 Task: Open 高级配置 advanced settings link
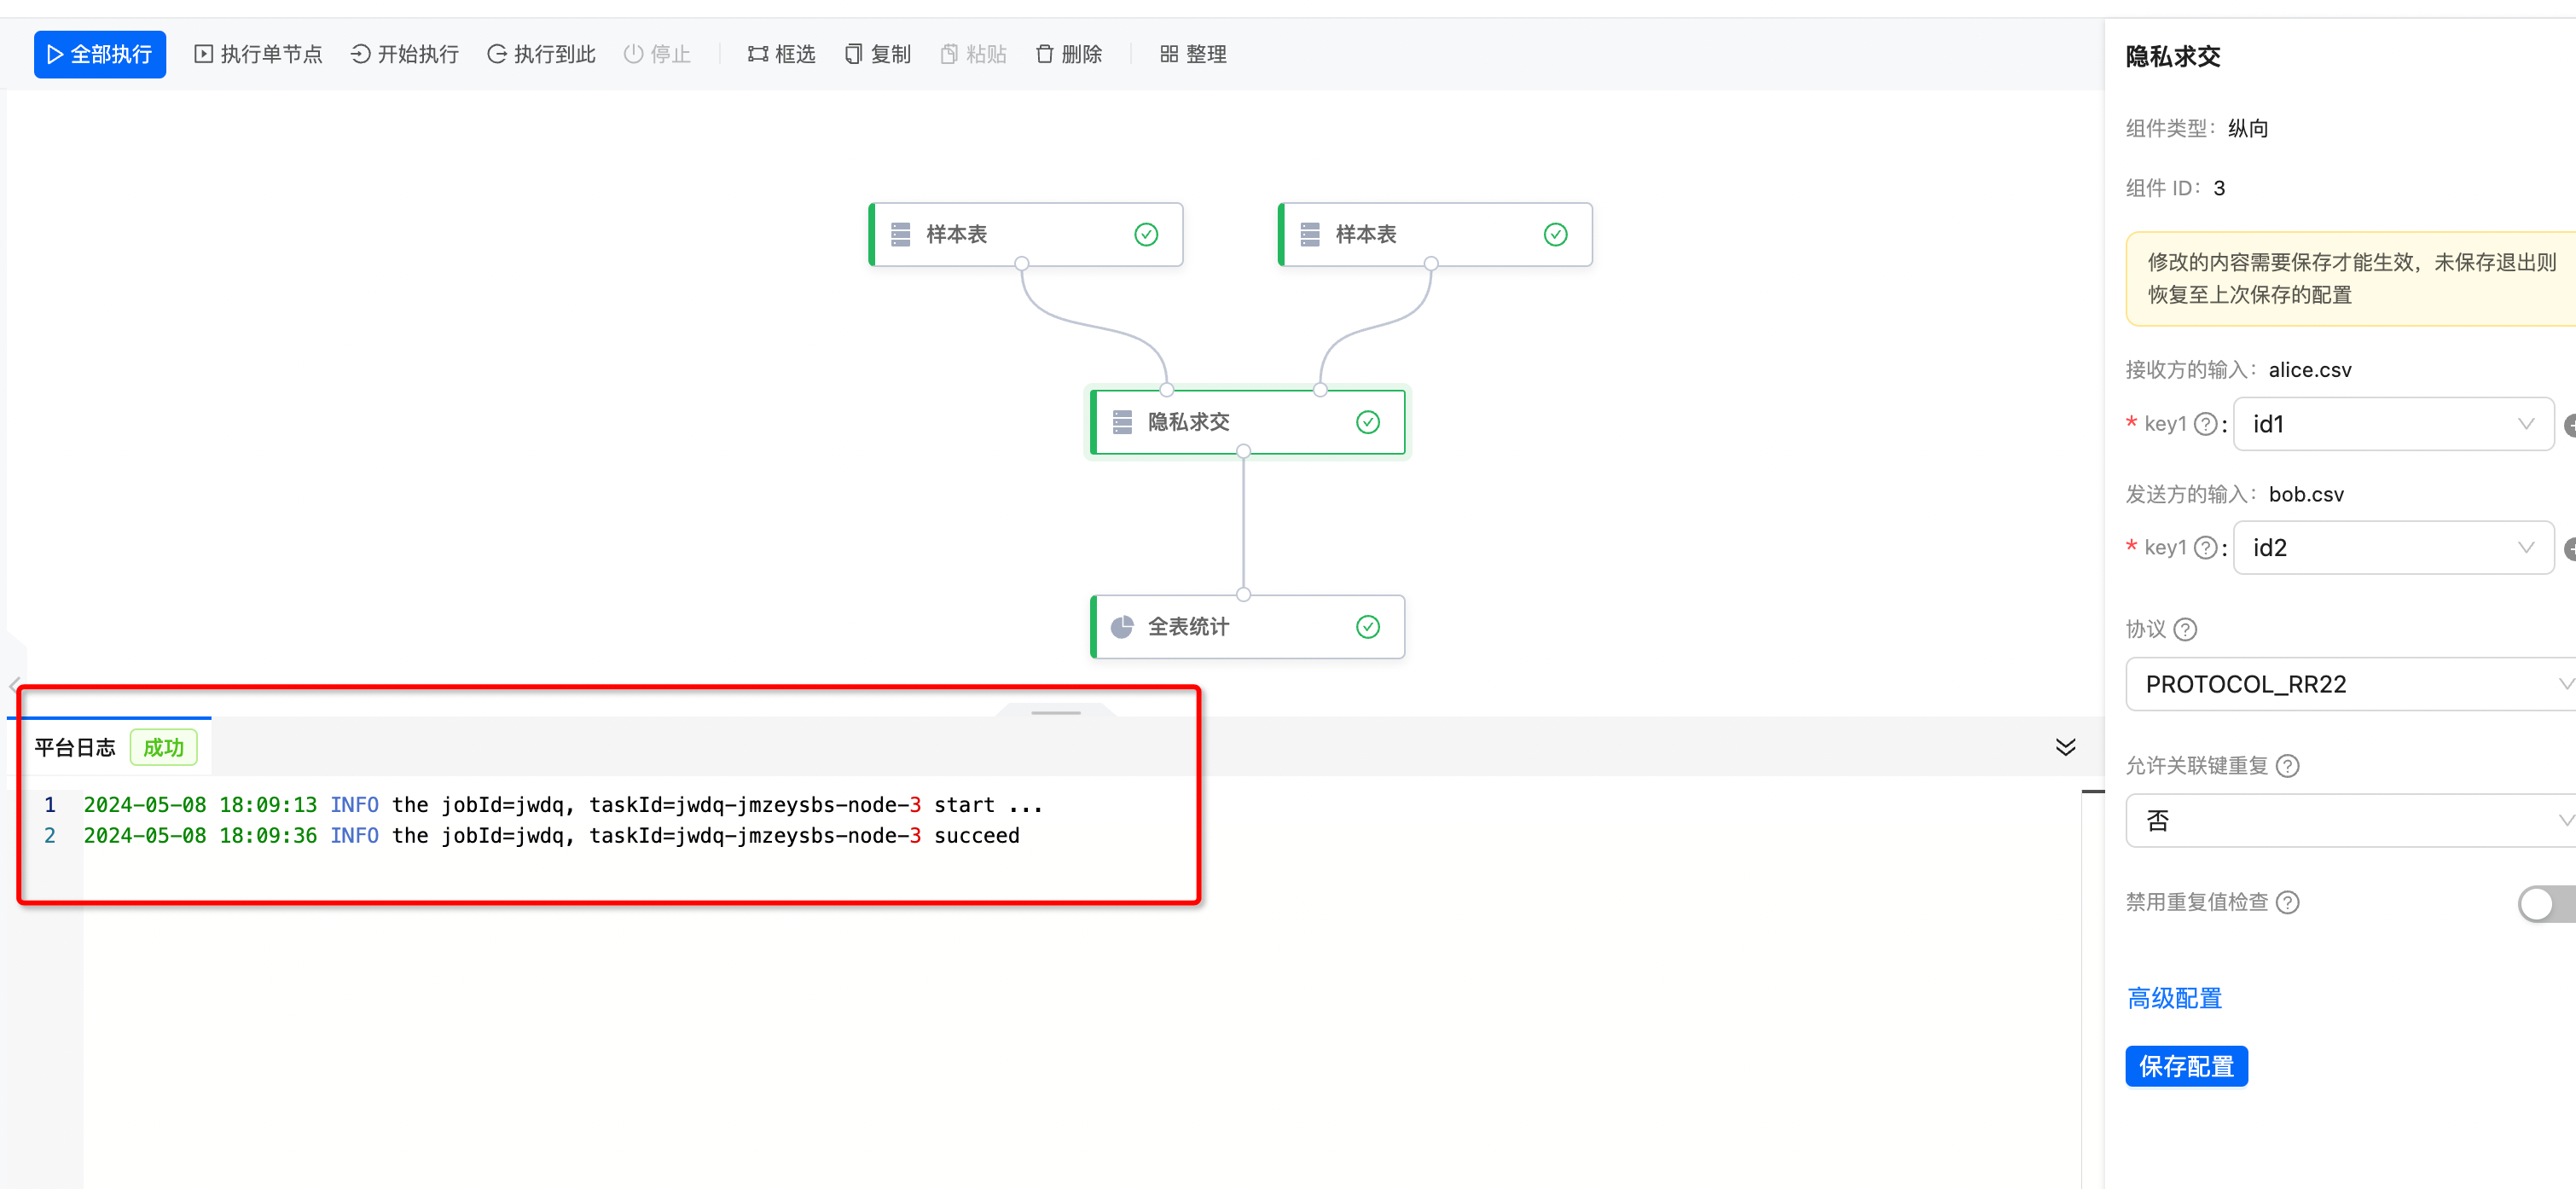pos(2175,998)
